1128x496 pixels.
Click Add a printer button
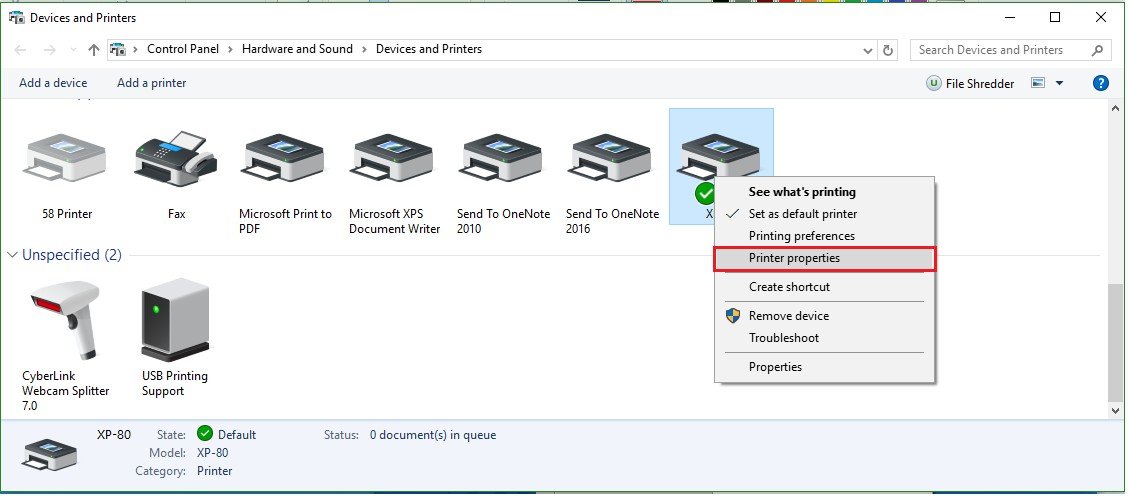[x=151, y=83]
